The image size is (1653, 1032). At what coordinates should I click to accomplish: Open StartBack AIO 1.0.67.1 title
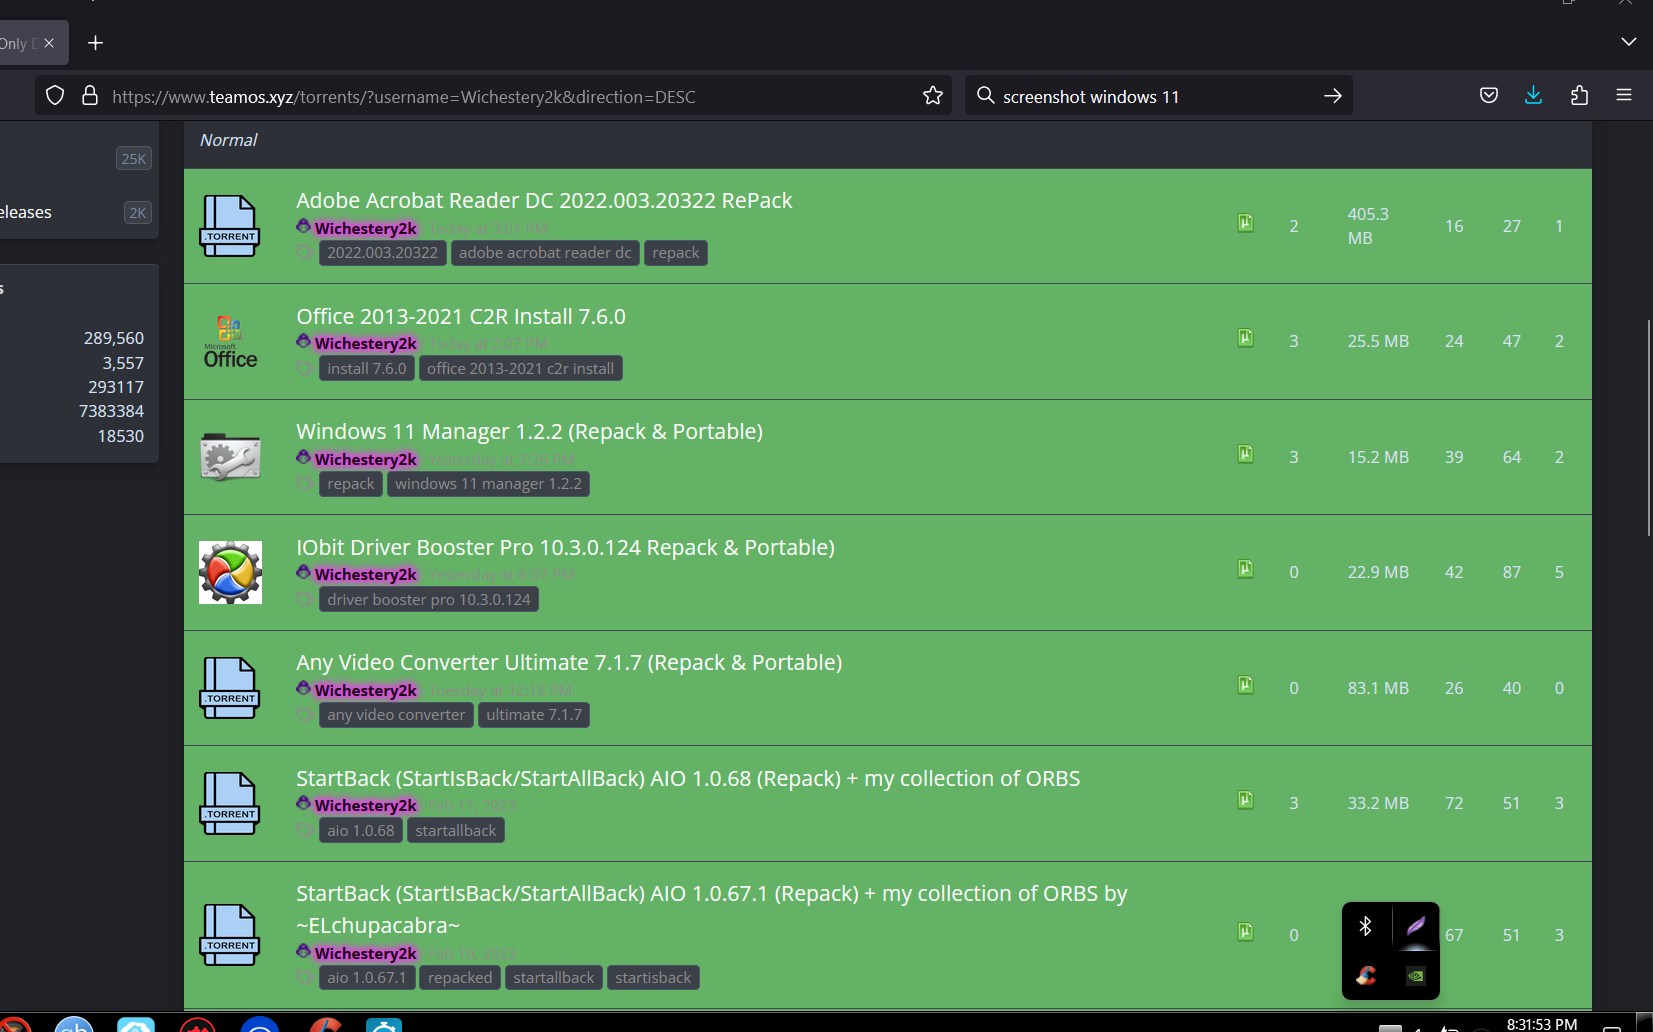pyautogui.click(x=711, y=909)
